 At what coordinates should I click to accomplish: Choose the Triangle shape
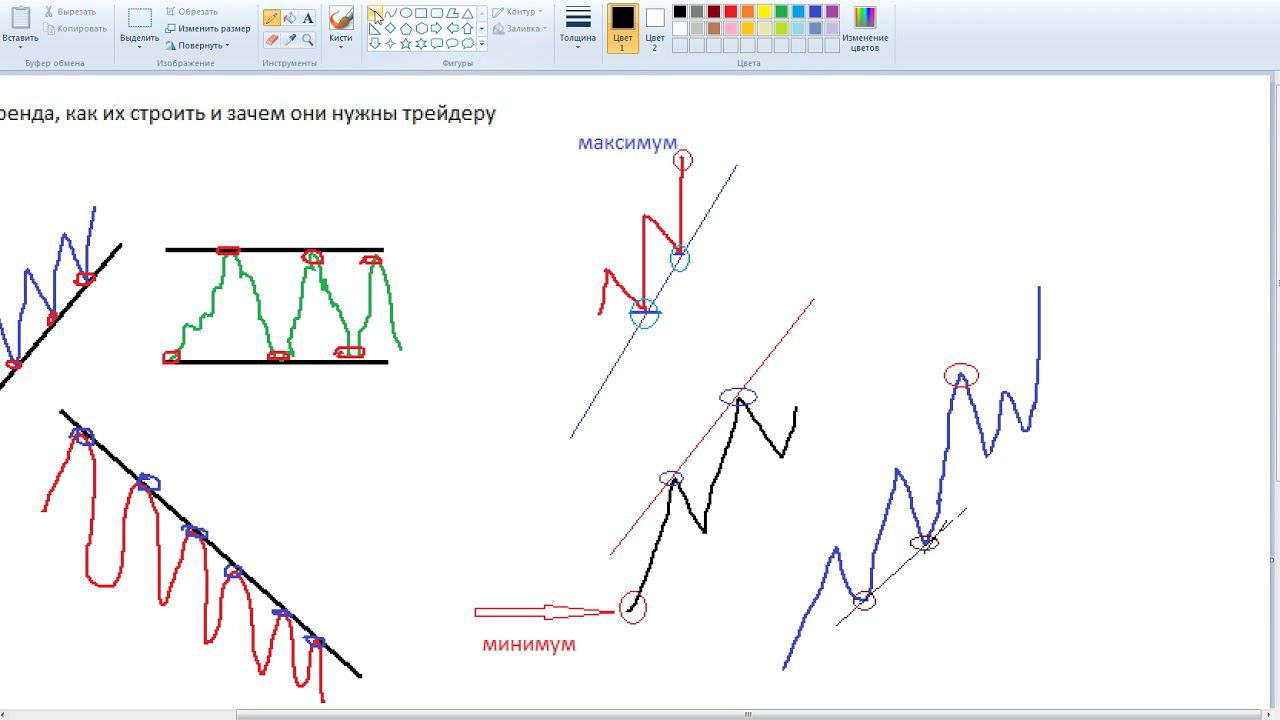point(468,13)
